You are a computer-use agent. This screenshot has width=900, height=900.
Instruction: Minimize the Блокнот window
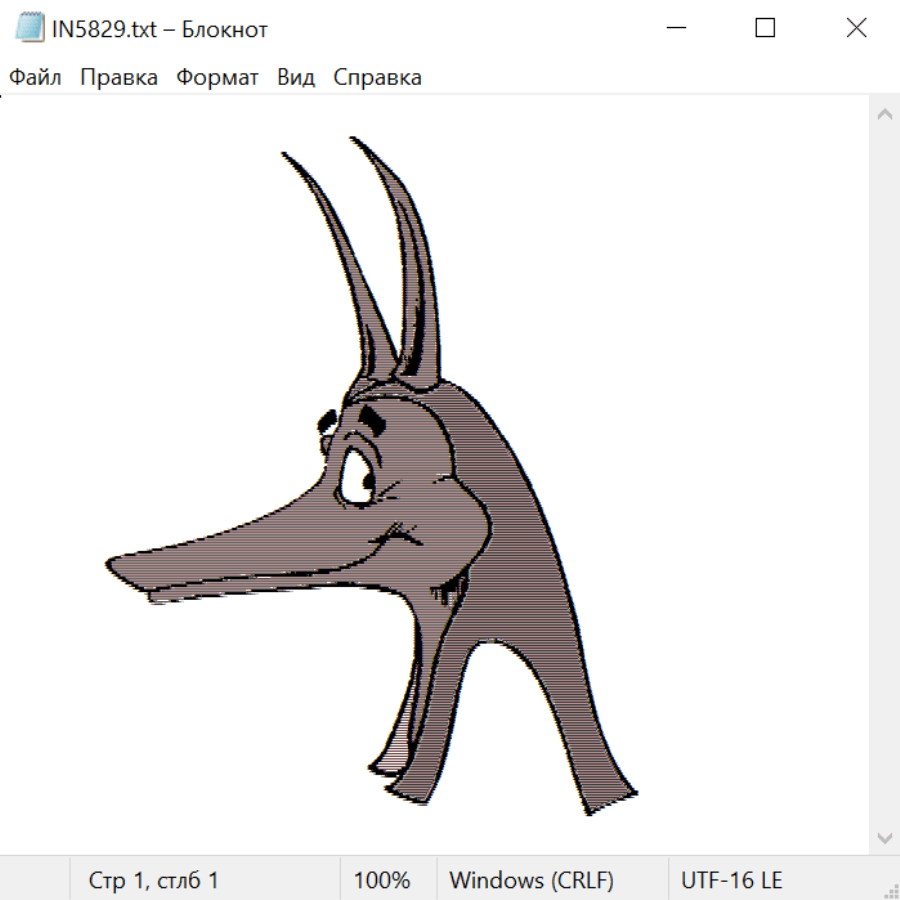675,29
